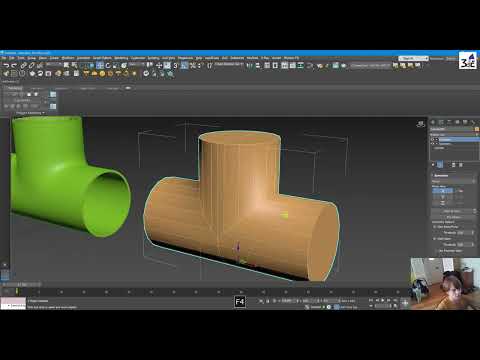Redo the action using the Redo arrow
The image size is (480, 360).
coord(14,65)
